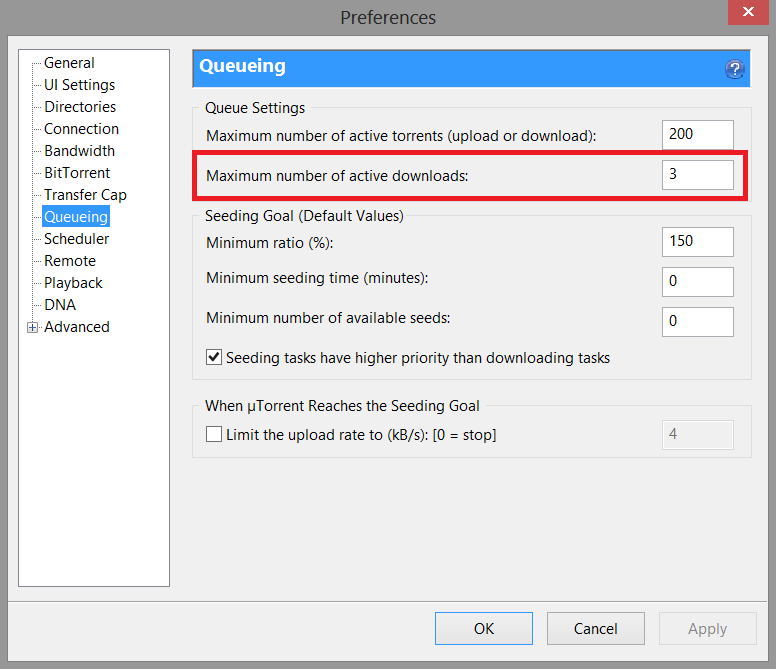
Task: Toggle seeding tasks higher priority checkbox
Action: click(214, 357)
